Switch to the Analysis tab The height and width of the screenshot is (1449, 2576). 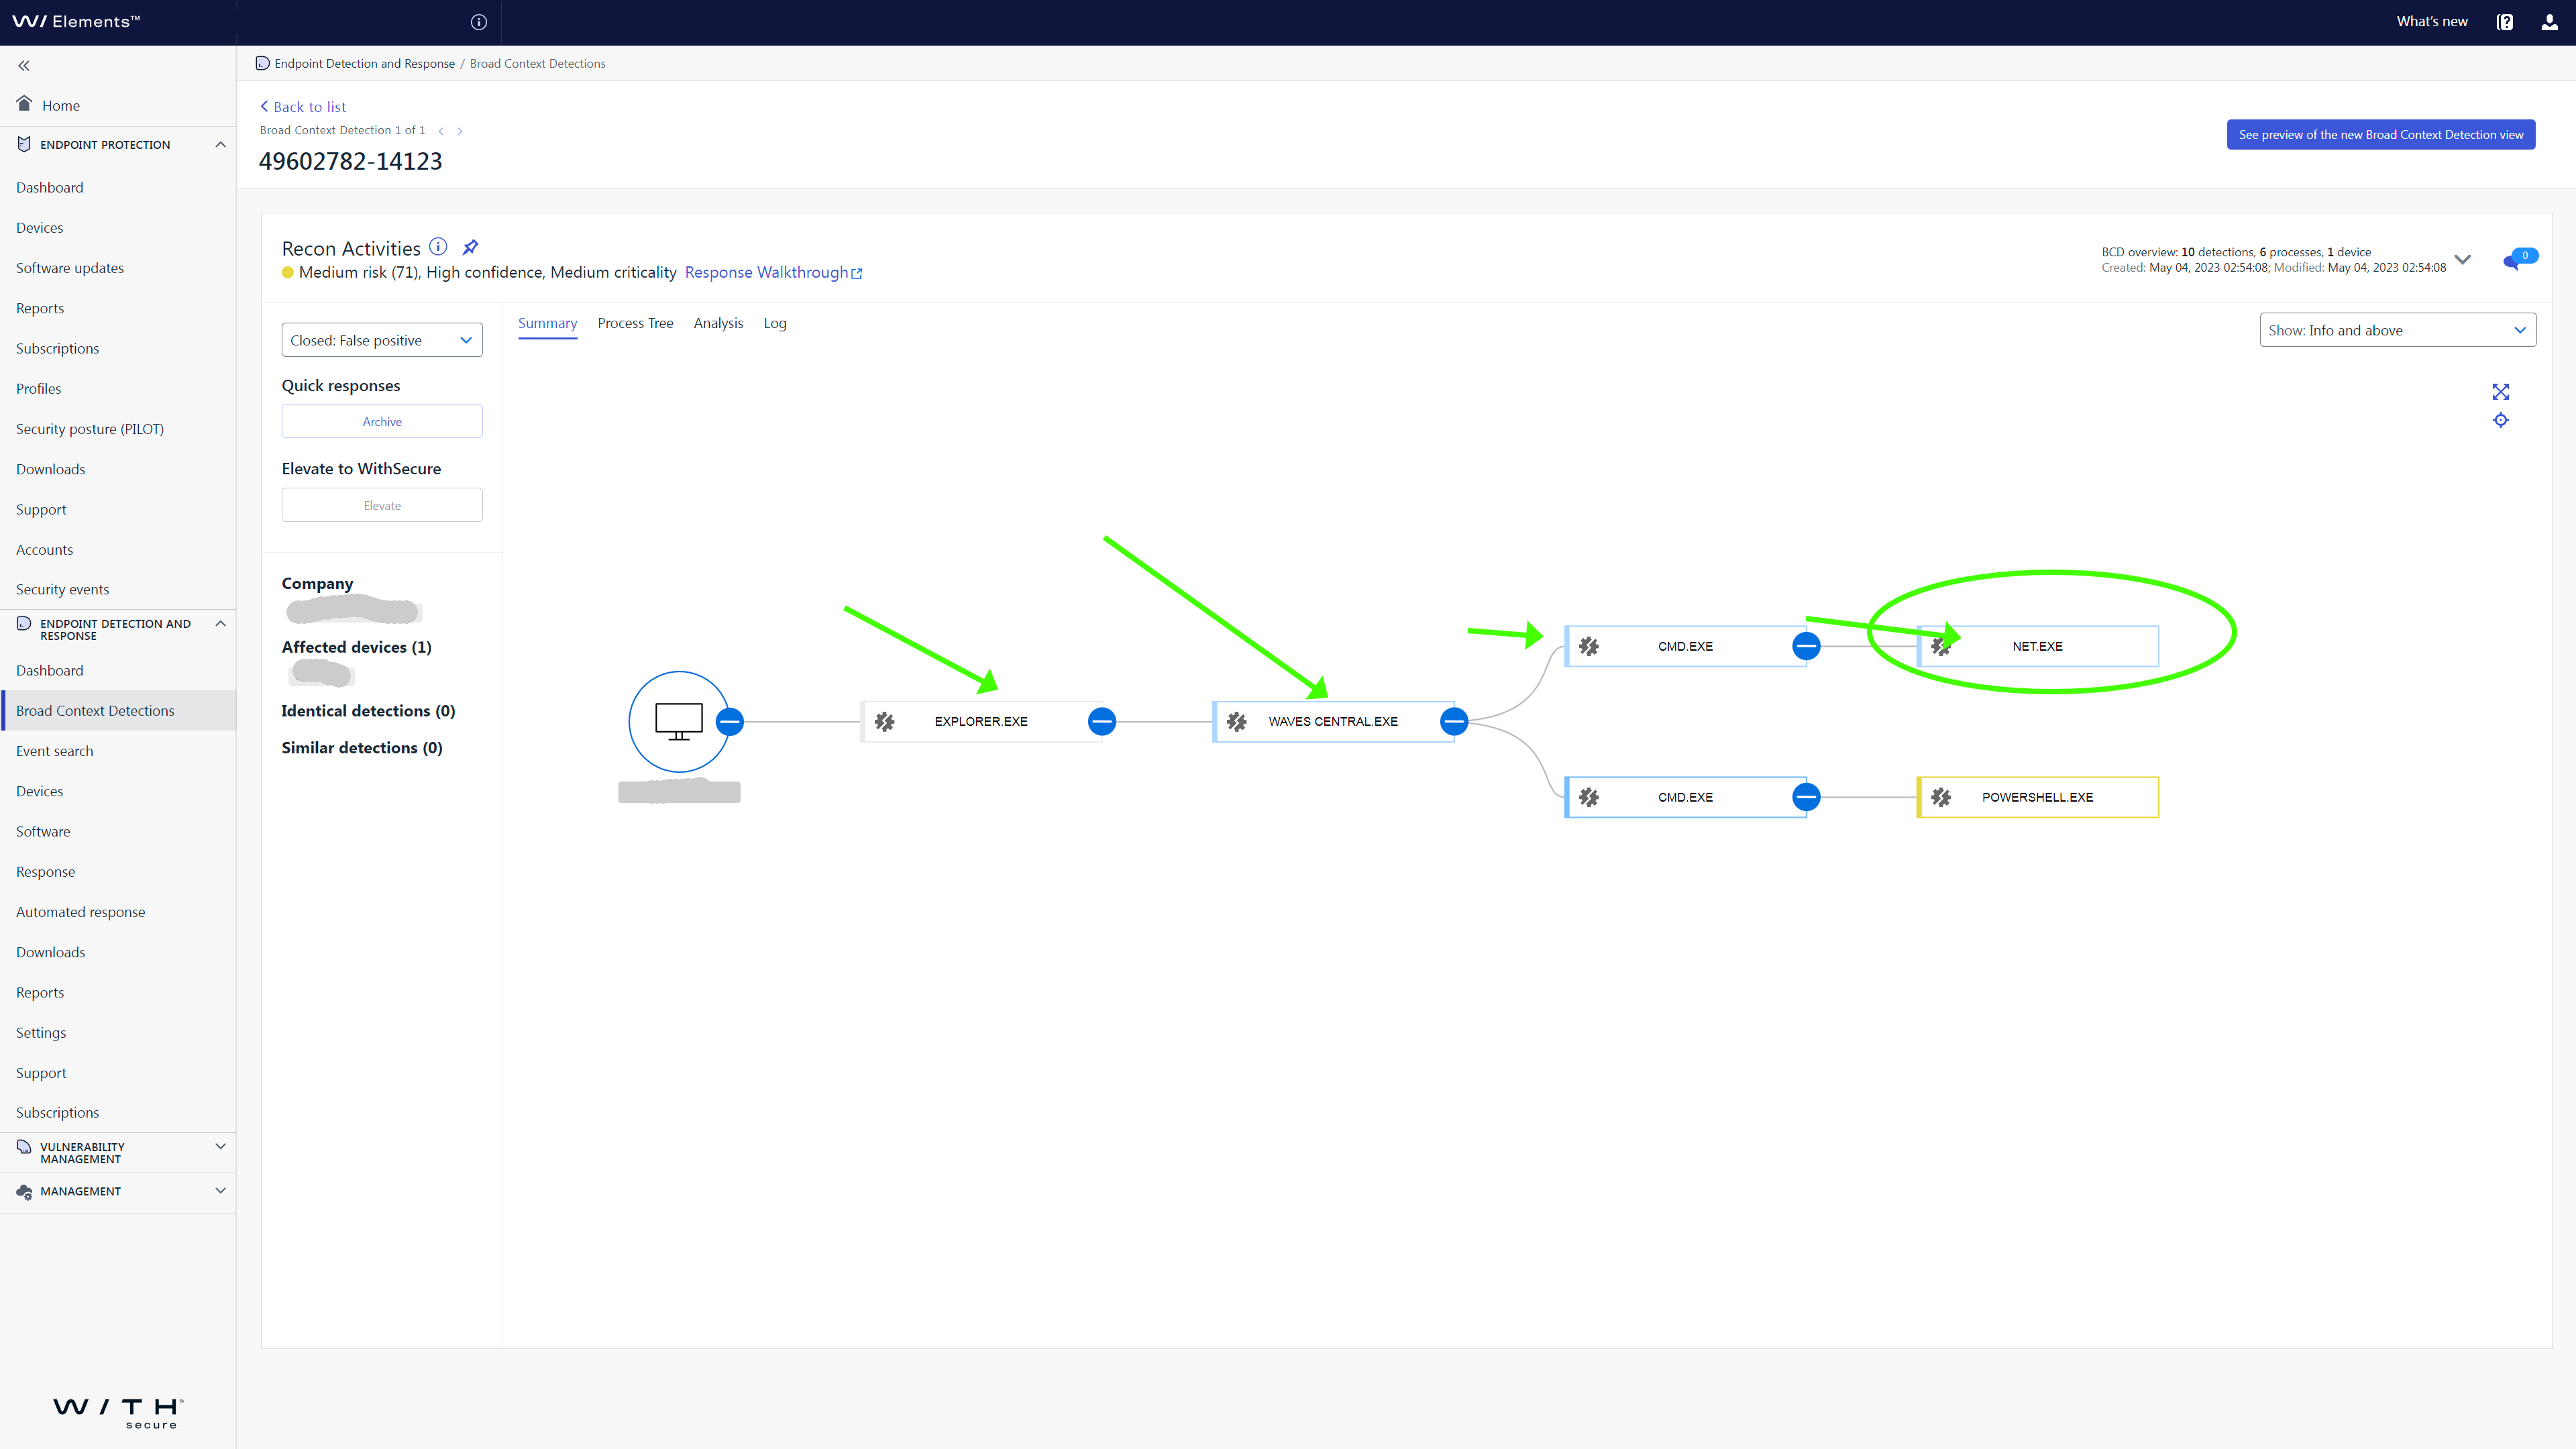click(x=718, y=323)
